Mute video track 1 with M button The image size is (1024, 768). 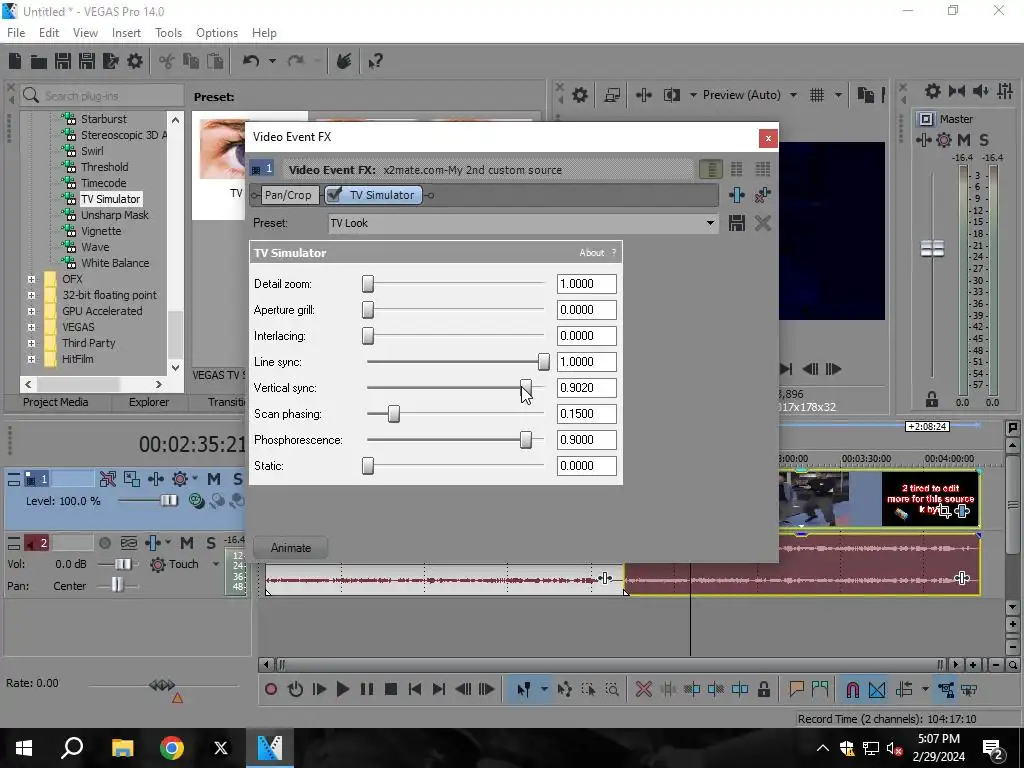click(214, 479)
